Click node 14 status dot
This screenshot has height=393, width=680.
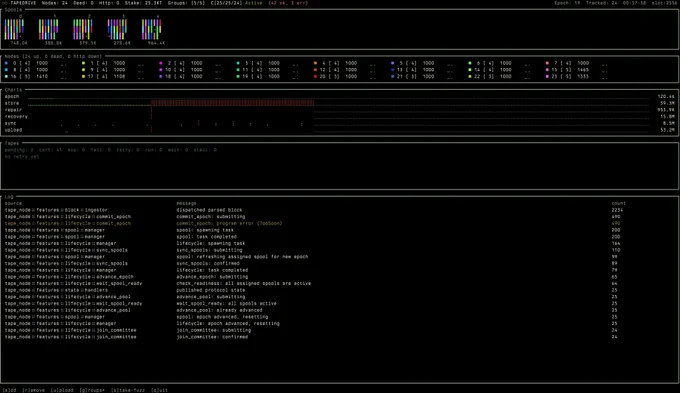click(470, 70)
